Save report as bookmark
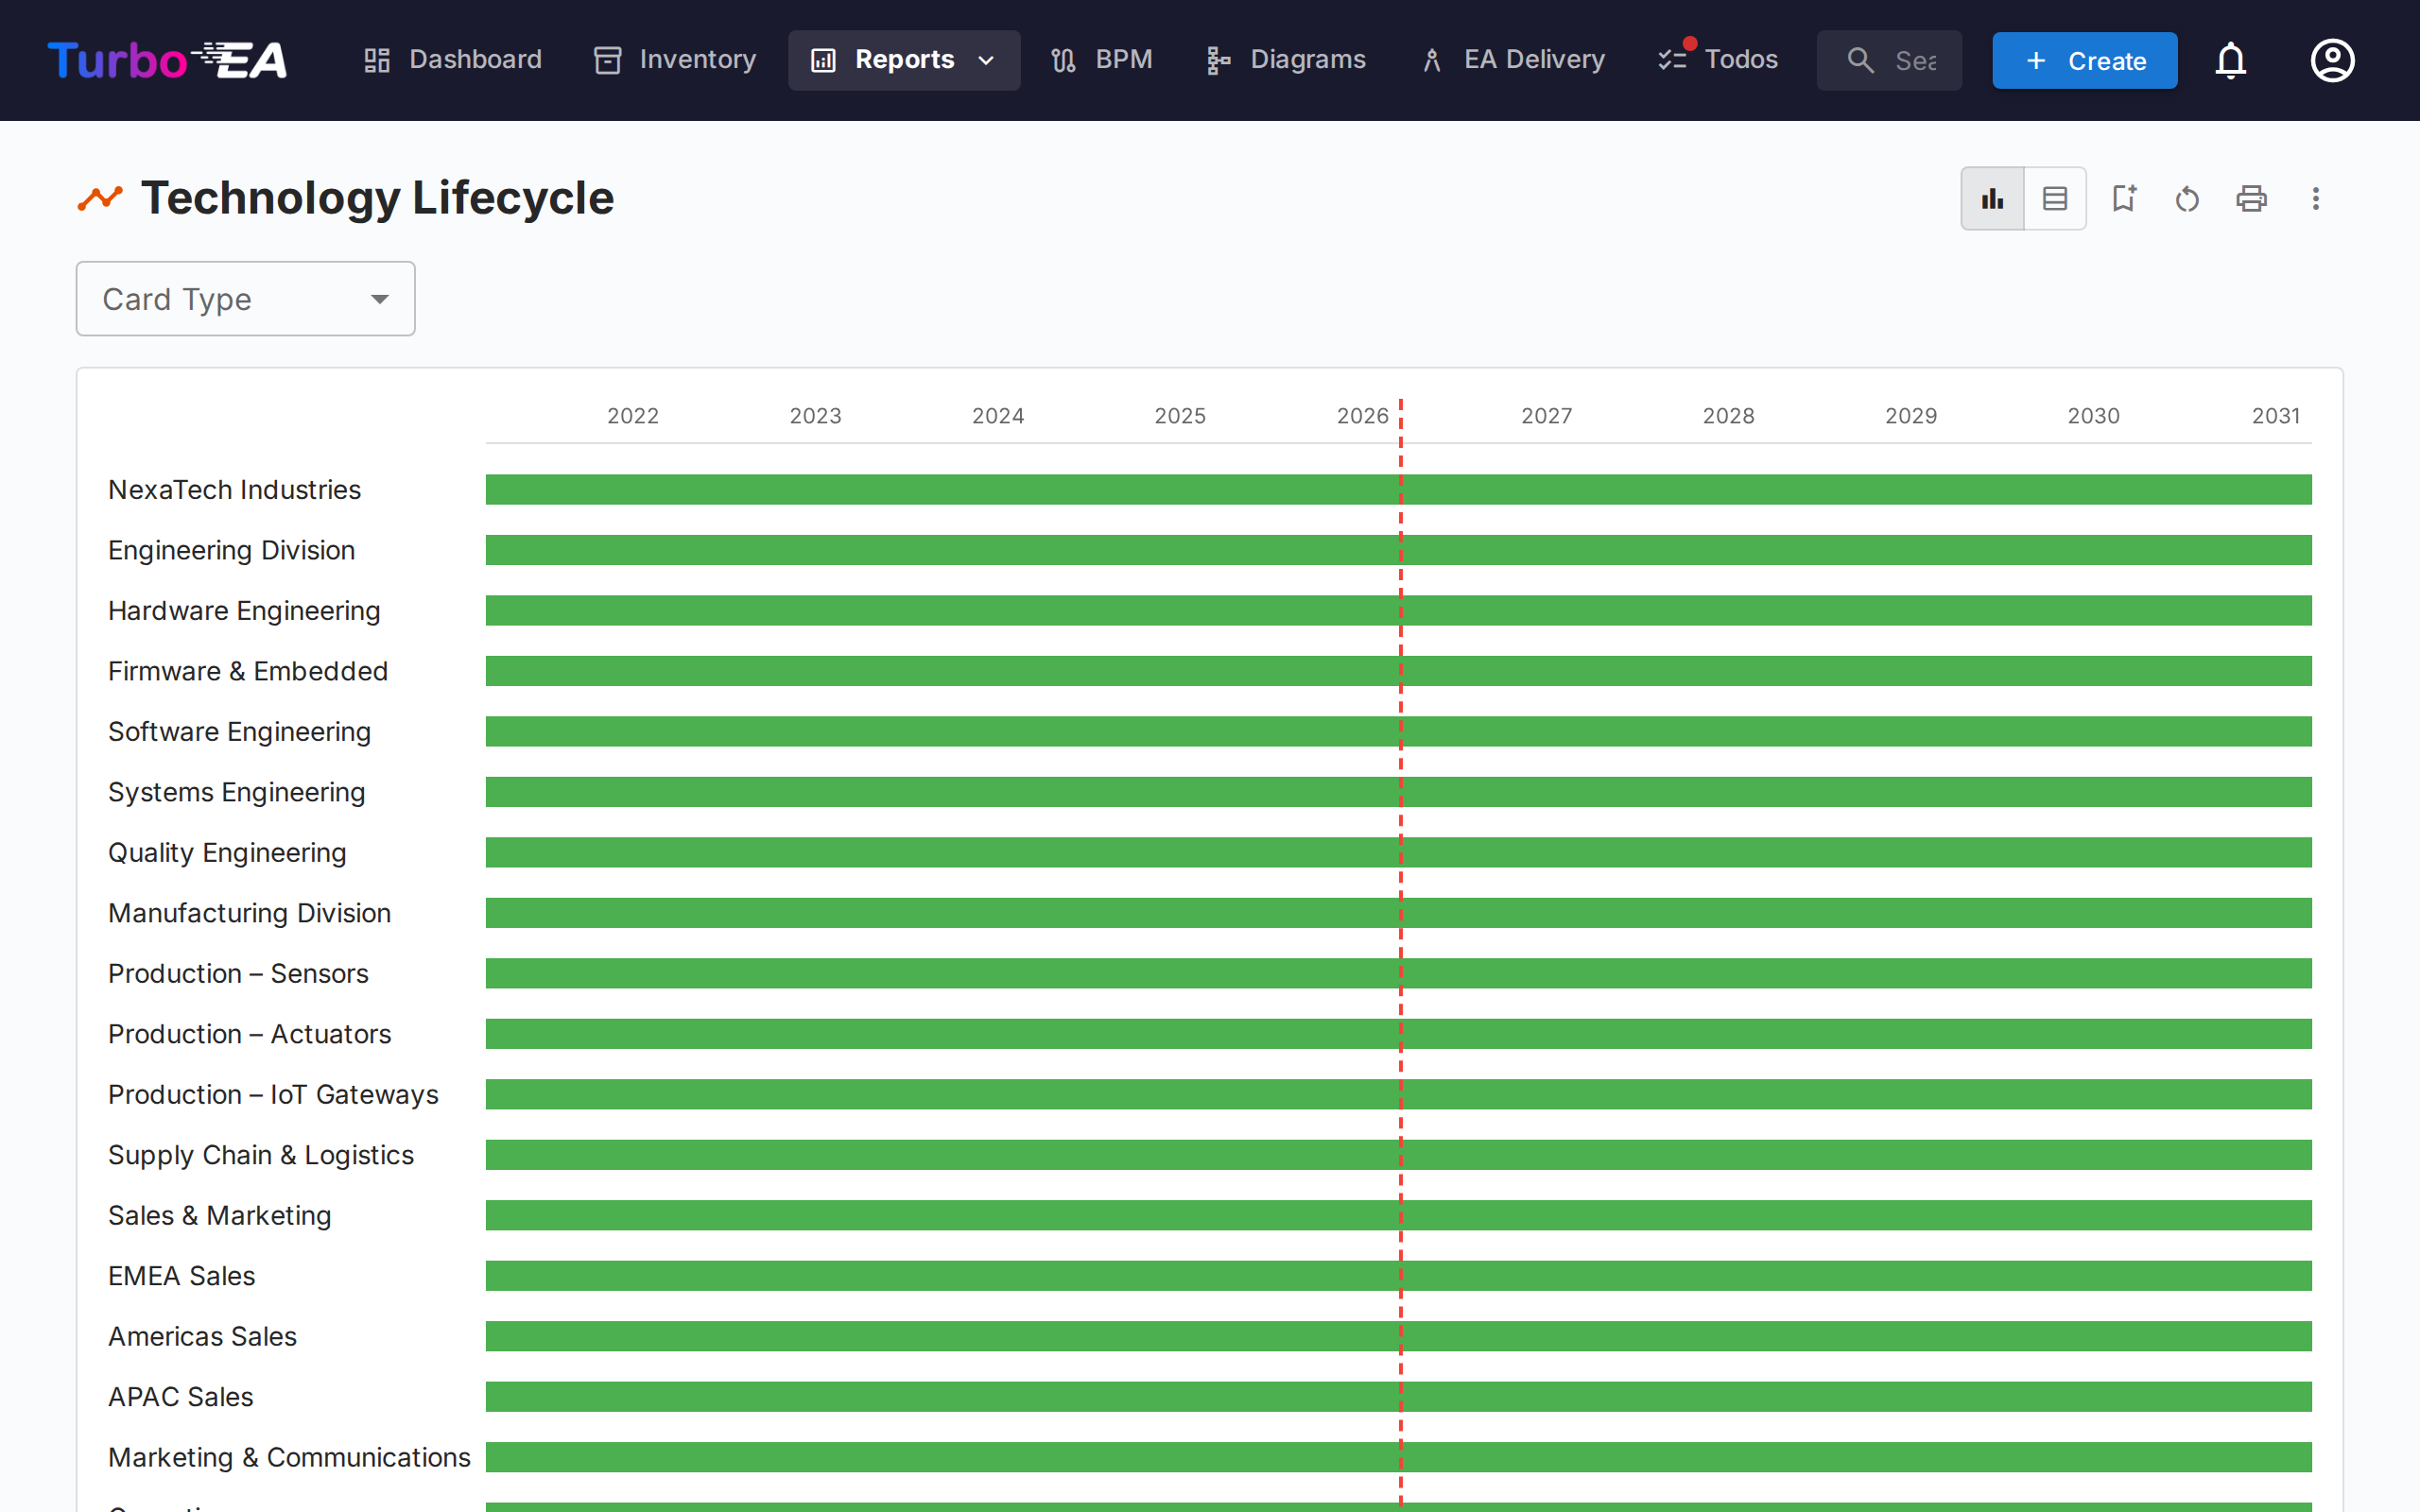This screenshot has height=1512, width=2420. click(2124, 198)
